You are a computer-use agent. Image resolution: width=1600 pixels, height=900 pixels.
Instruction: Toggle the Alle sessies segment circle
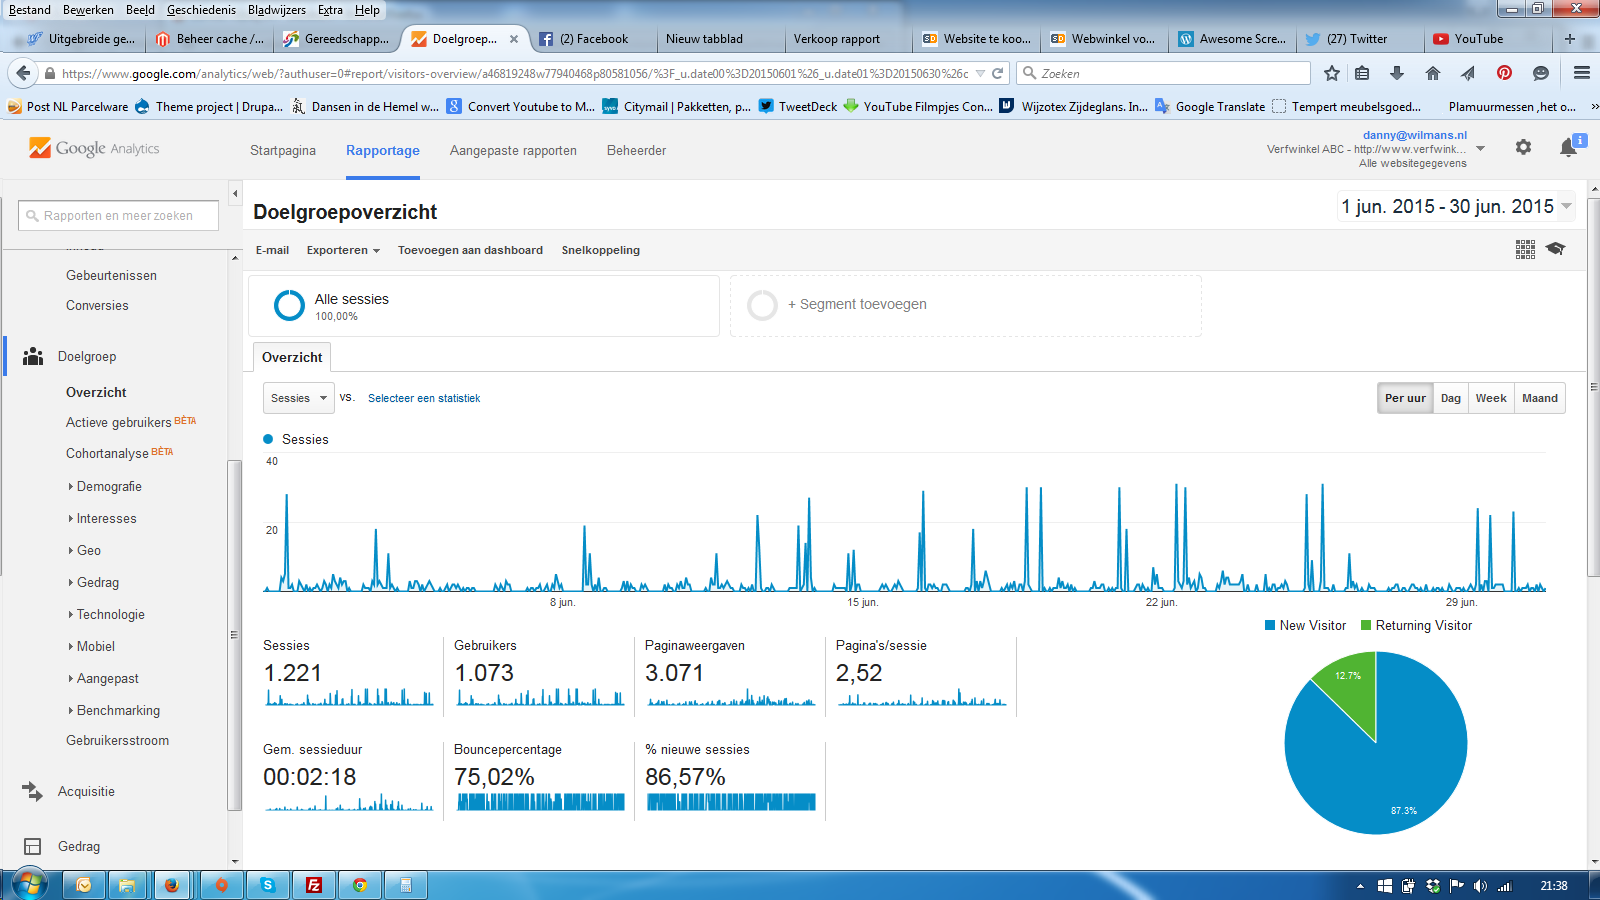(289, 305)
